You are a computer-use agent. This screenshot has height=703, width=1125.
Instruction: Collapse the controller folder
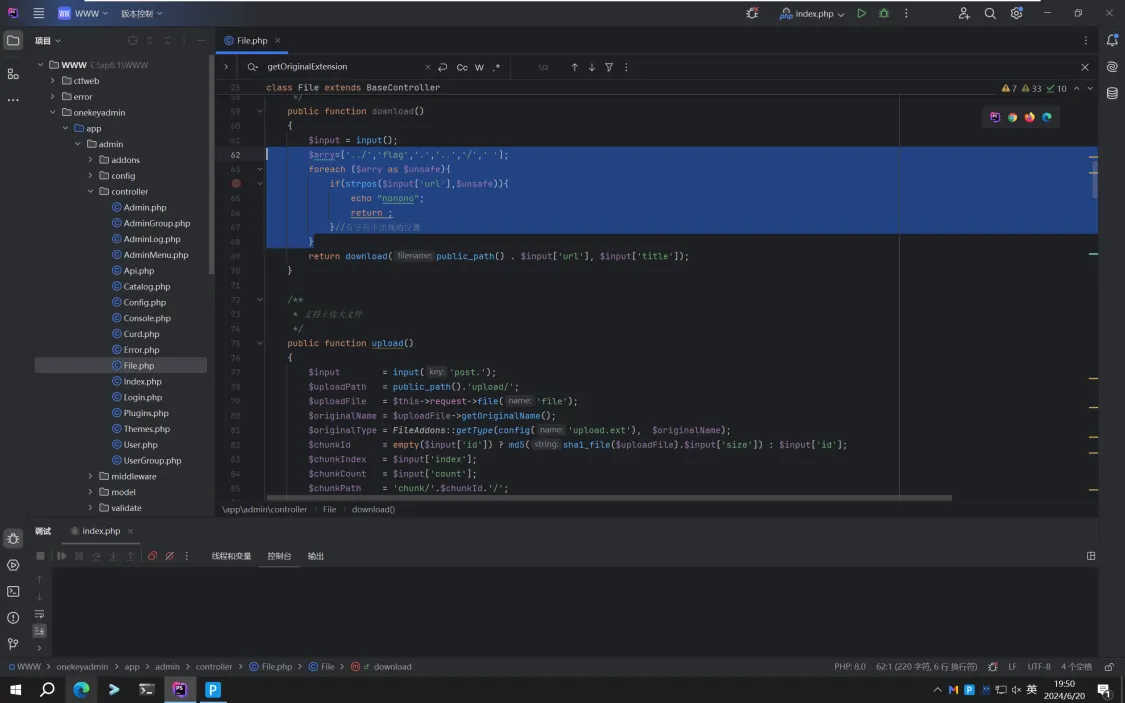[90, 192]
